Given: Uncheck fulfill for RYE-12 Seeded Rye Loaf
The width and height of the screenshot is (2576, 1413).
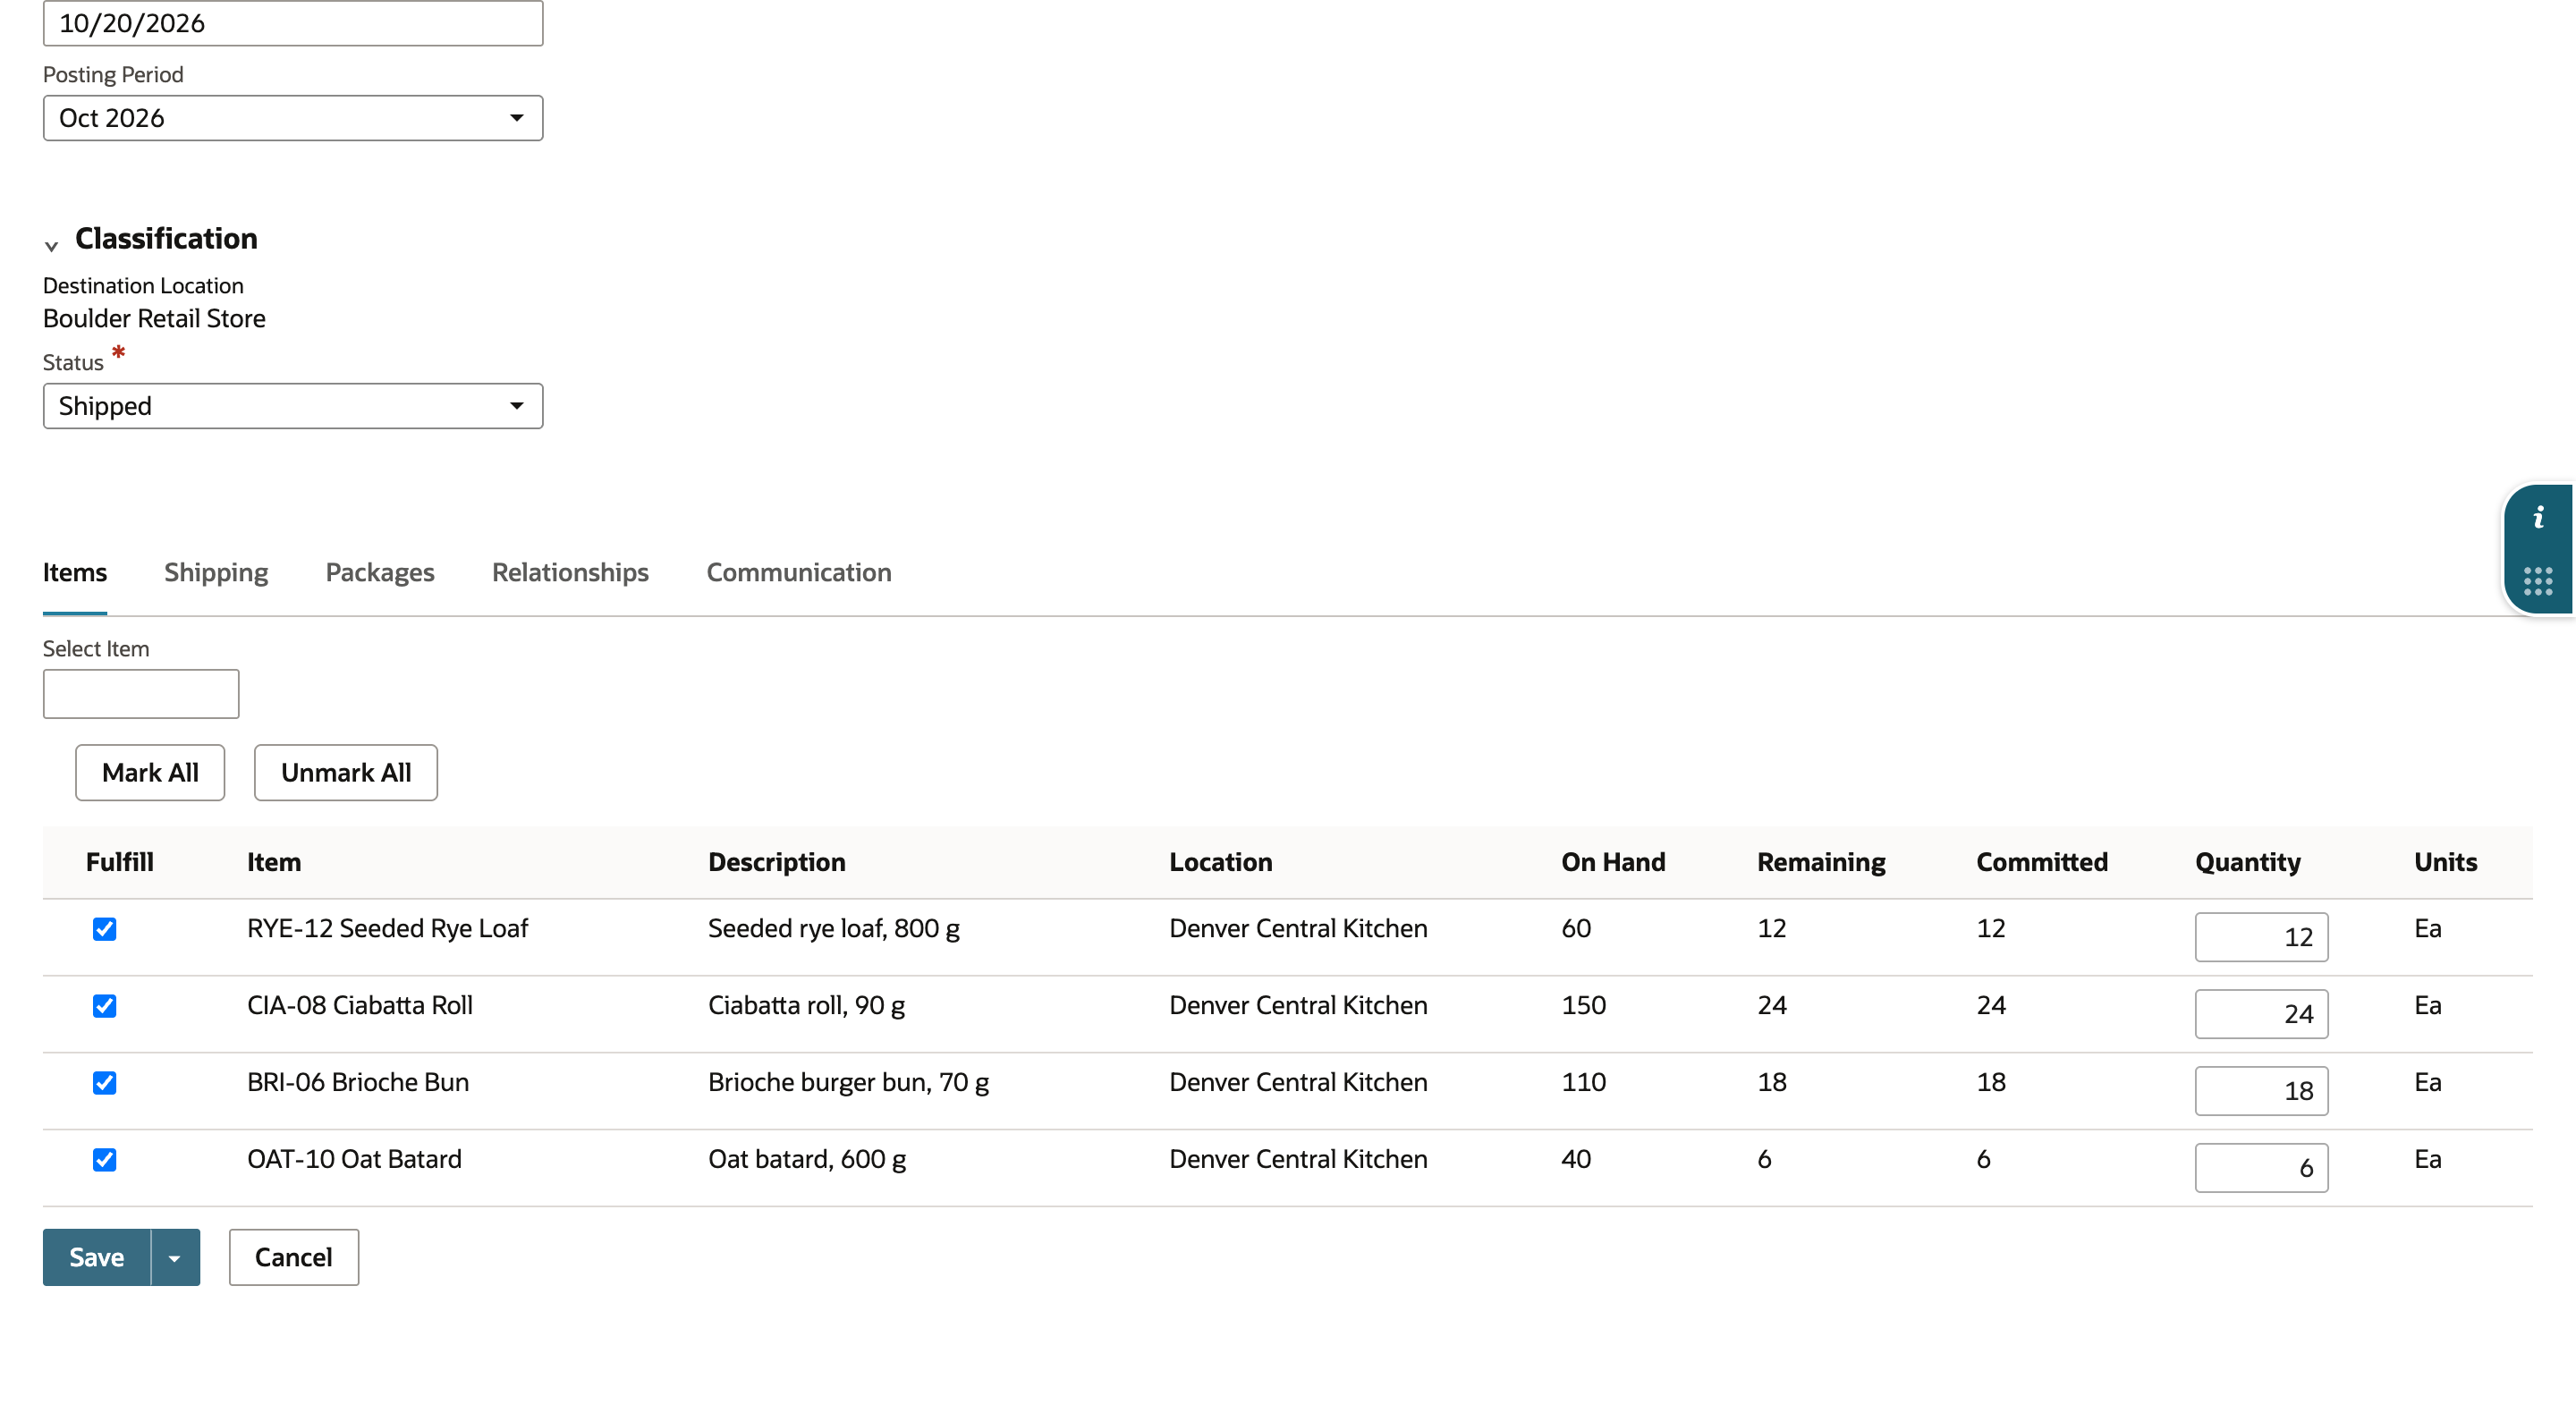Looking at the screenshot, I should (104, 929).
